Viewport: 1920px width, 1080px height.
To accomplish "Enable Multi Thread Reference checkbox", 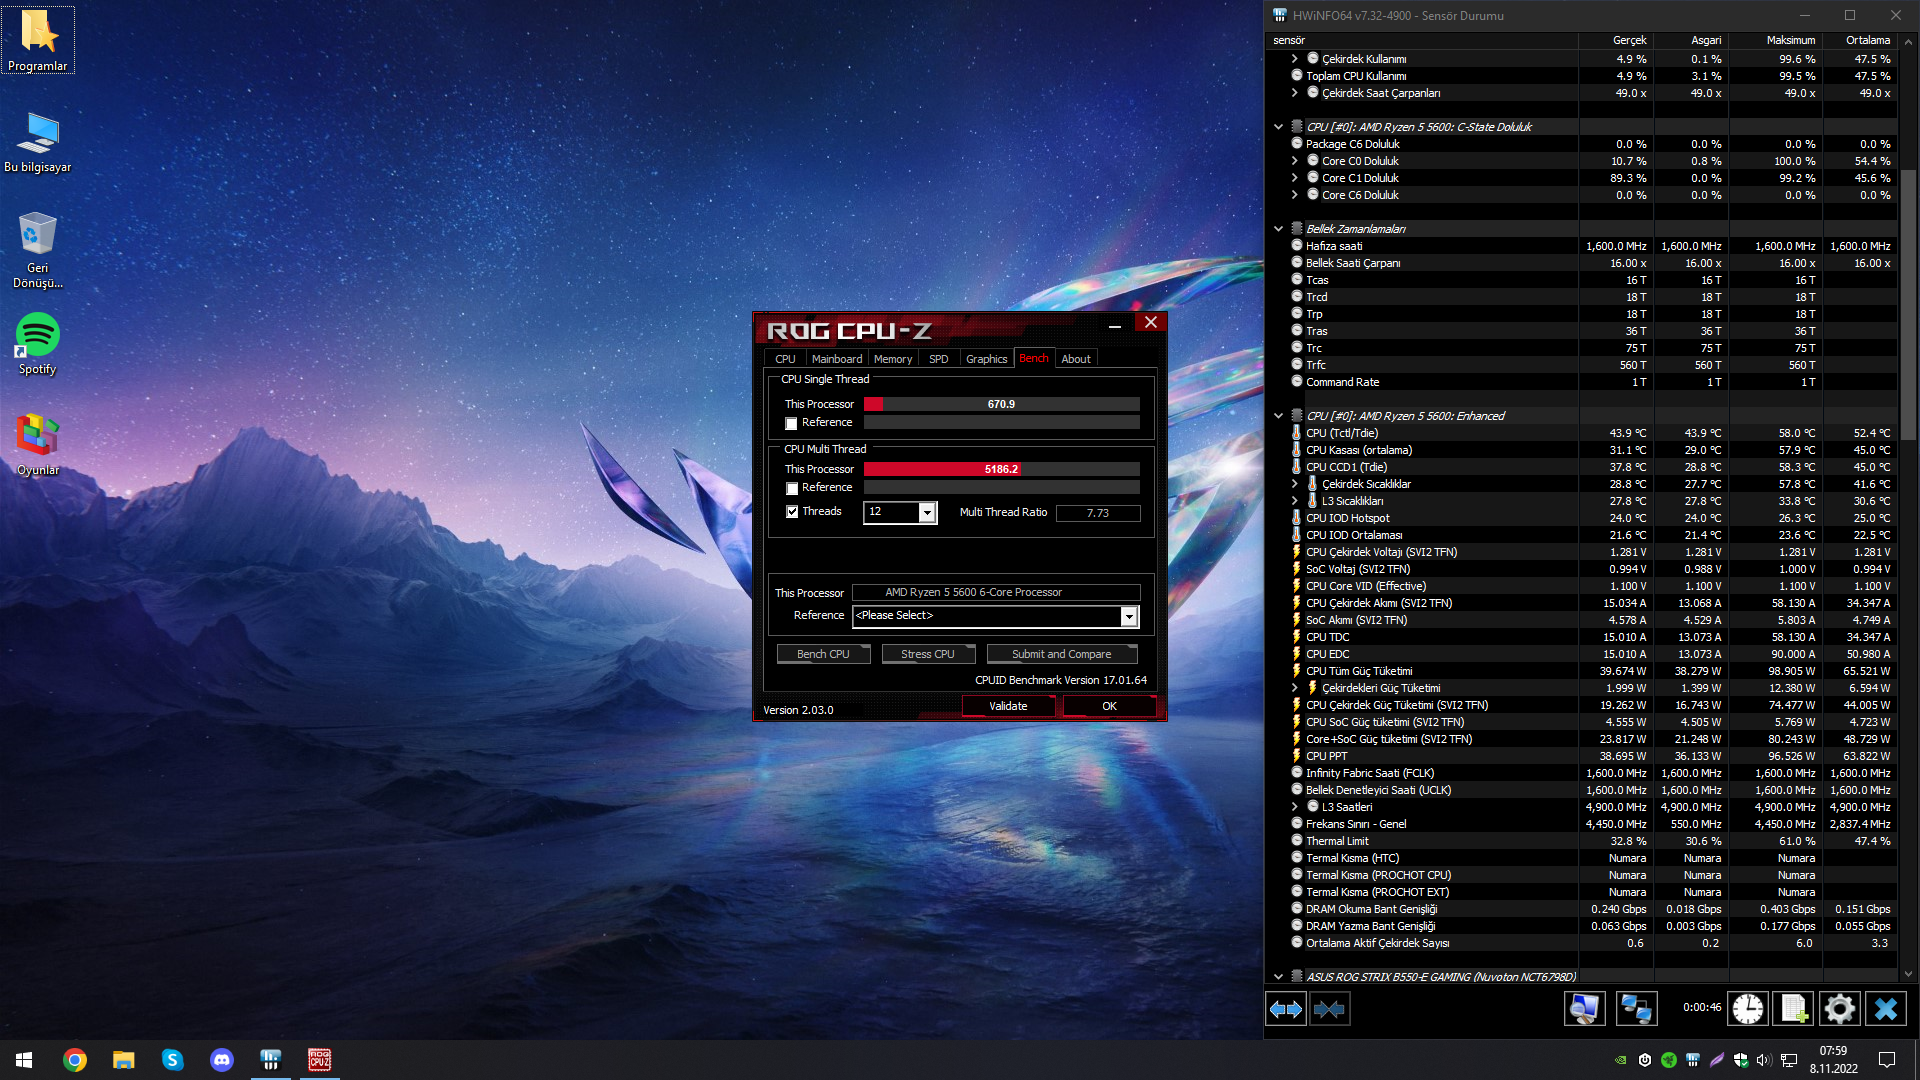I will pyautogui.click(x=792, y=489).
